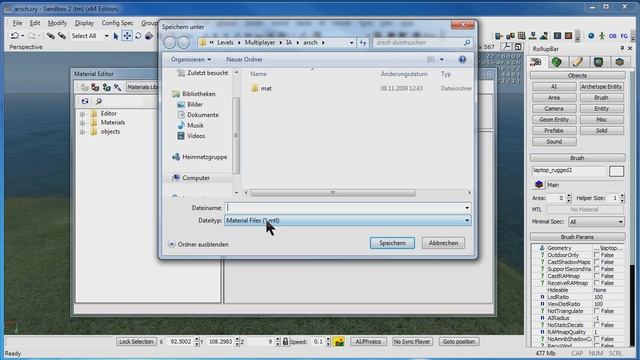The height and width of the screenshot is (360, 640).
Task: Click the Dateiname text input field
Action: point(344,208)
